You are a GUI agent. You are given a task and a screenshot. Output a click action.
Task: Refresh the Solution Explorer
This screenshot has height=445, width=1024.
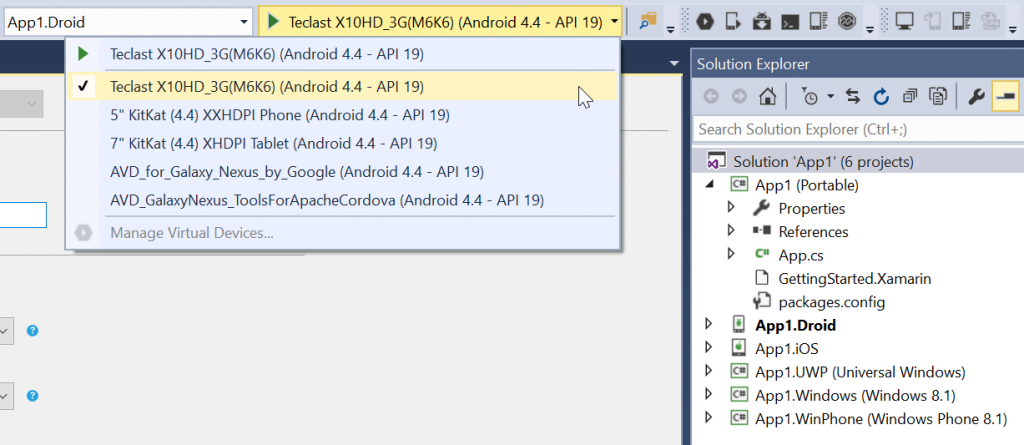[881, 97]
